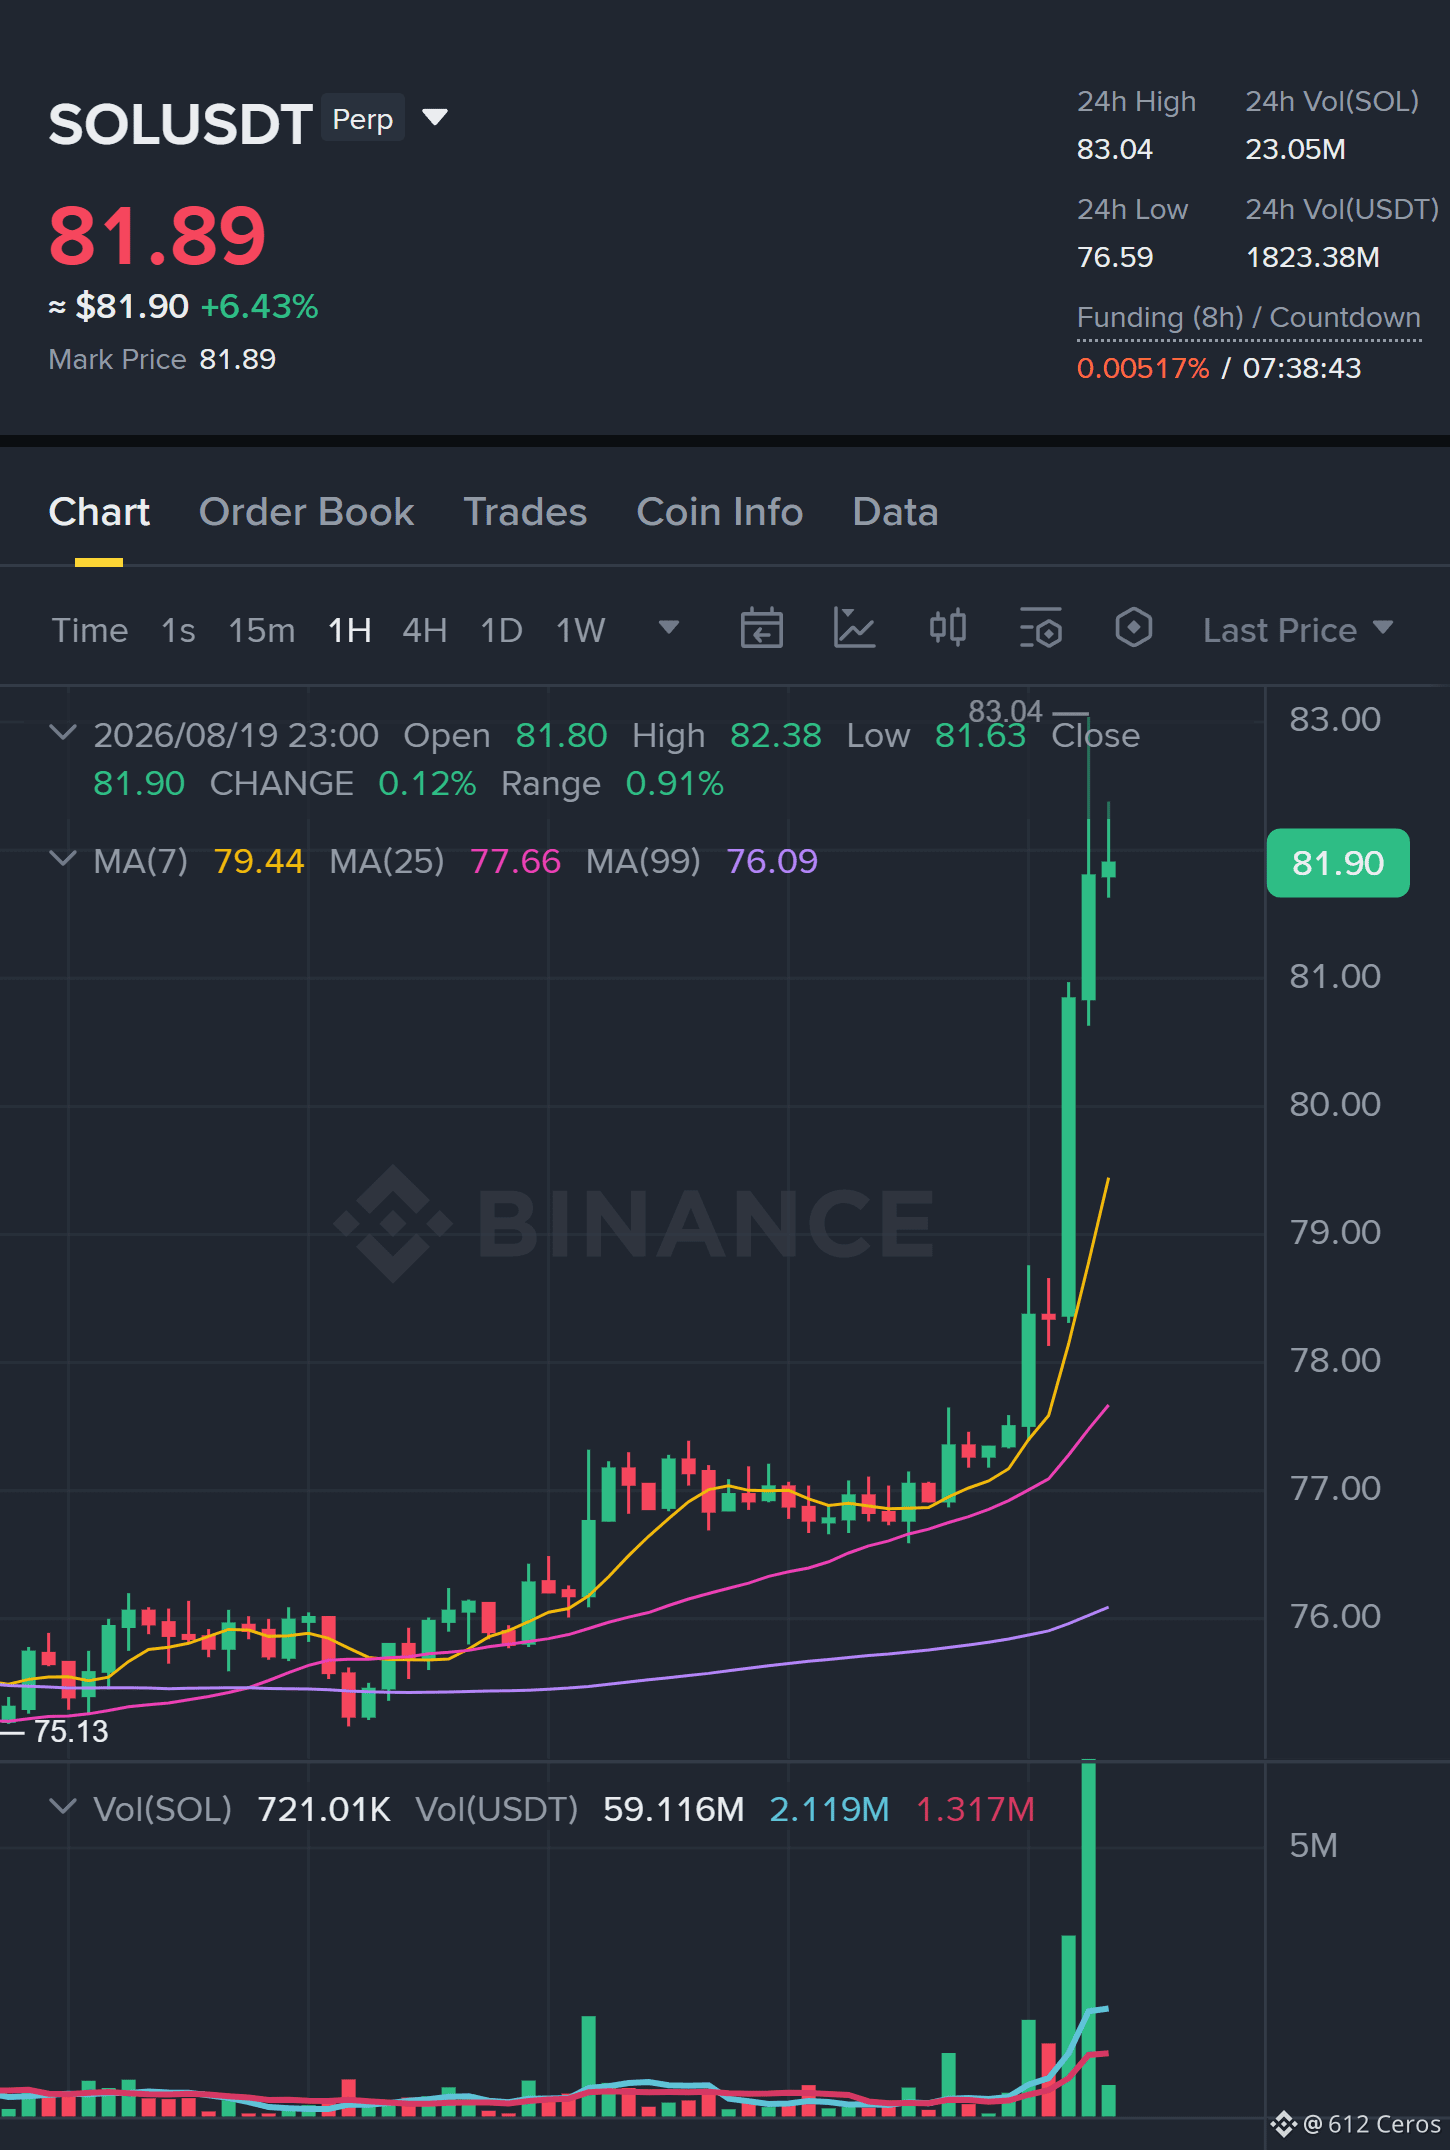Image resolution: width=1450 pixels, height=2150 pixels.
Task: Click the large 81.89 last price
Action: pyautogui.click(x=158, y=236)
